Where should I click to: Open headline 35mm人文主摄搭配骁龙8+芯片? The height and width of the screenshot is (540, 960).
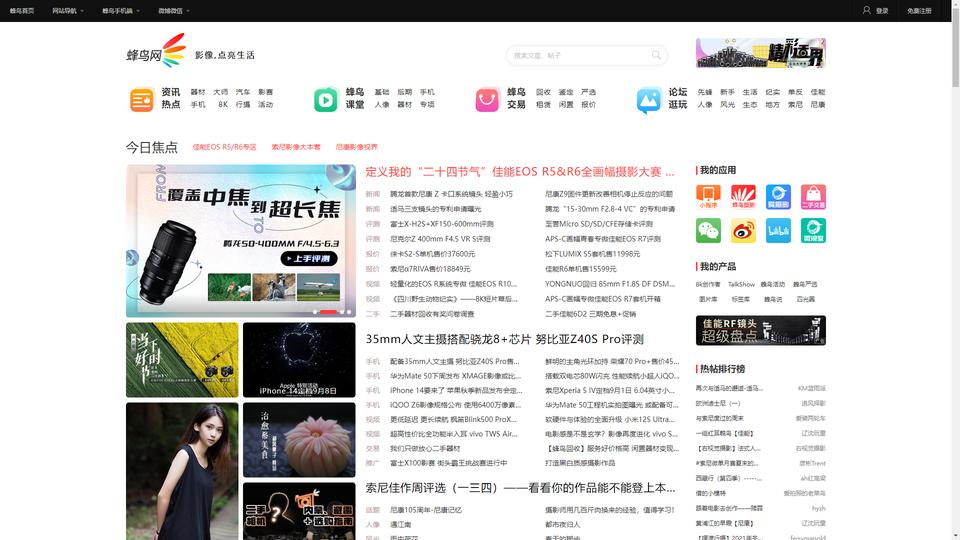[504, 339]
